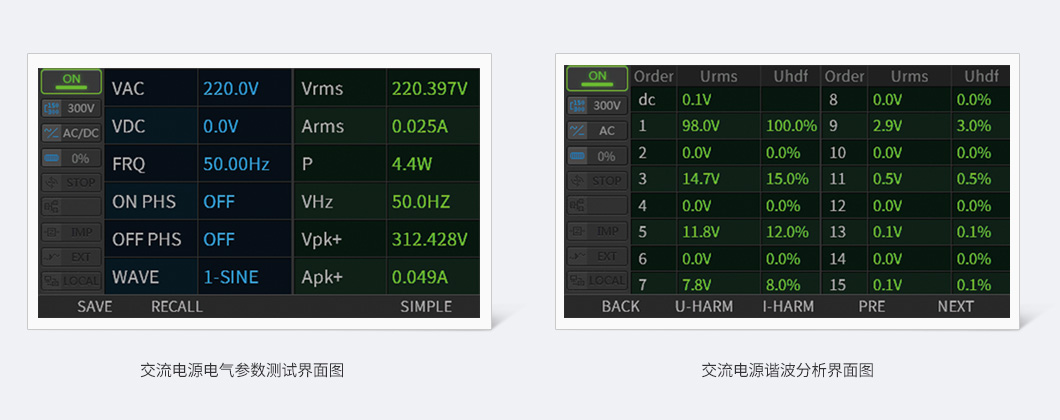Click the LOCAL icon in harmonic panel
1060x420 pixels.
(597, 280)
